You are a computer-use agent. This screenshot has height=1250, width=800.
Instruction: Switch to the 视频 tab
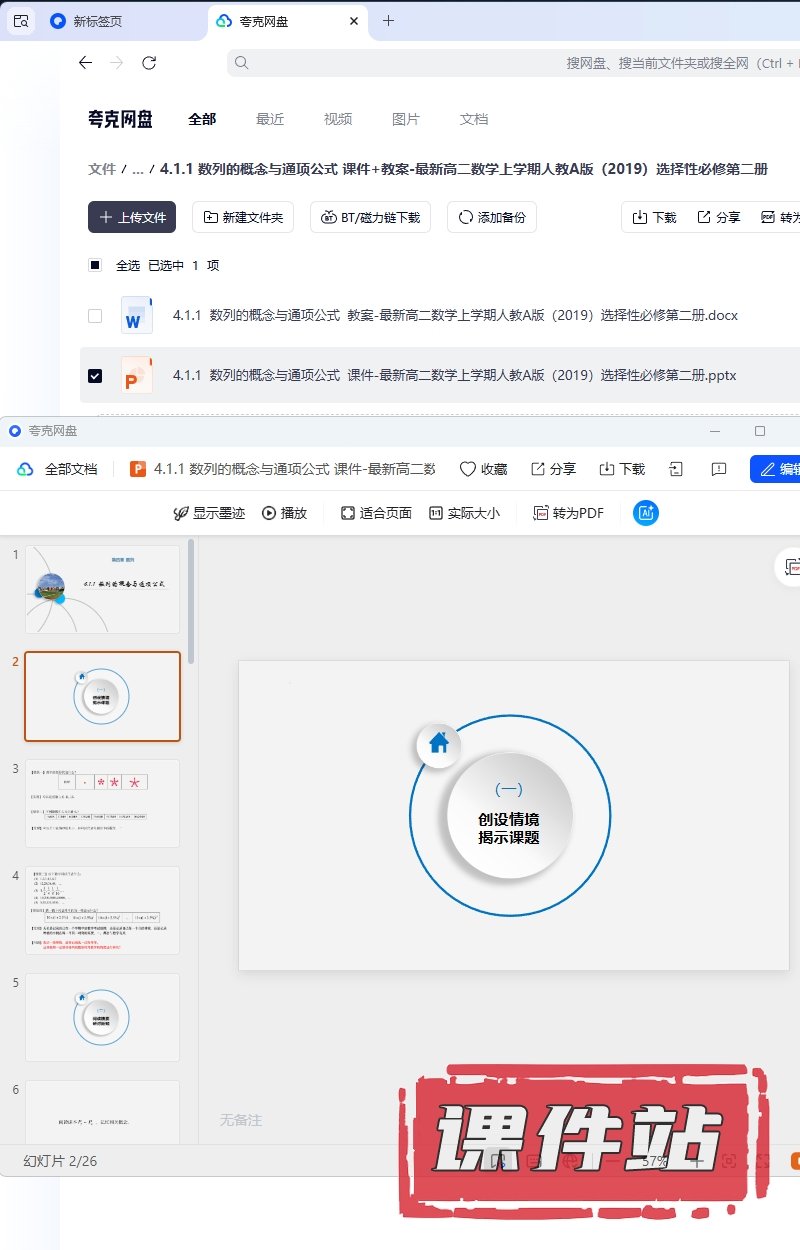pos(338,119)
